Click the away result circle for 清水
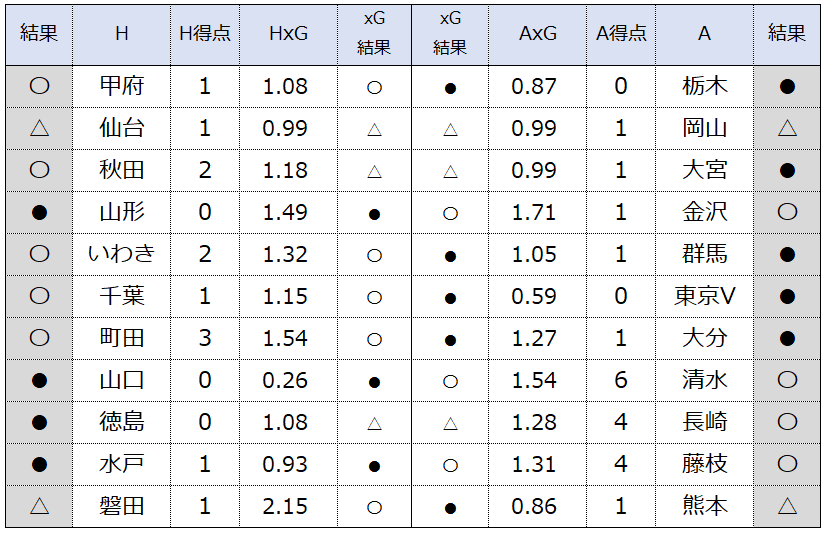The height and width of the screenshot is (535, 827). coord(787,379)
